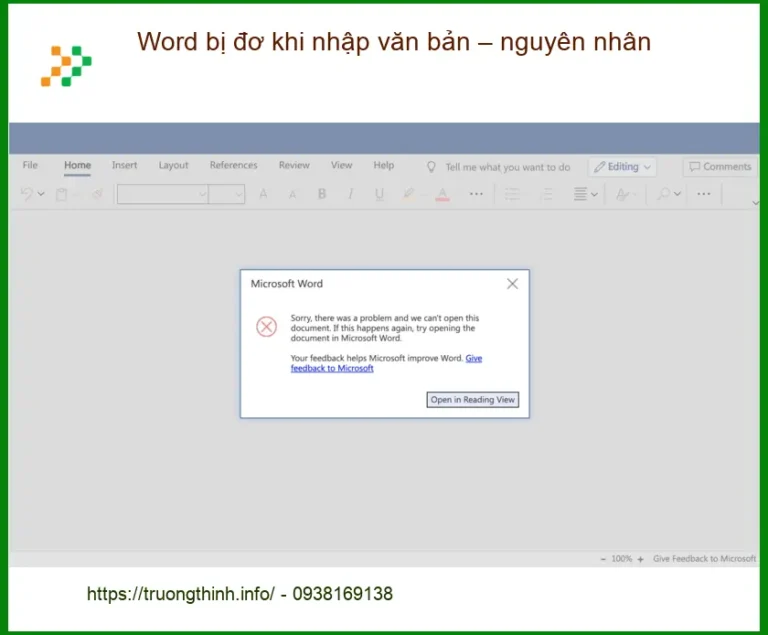Switch to the Insert tab

point(124,165)
